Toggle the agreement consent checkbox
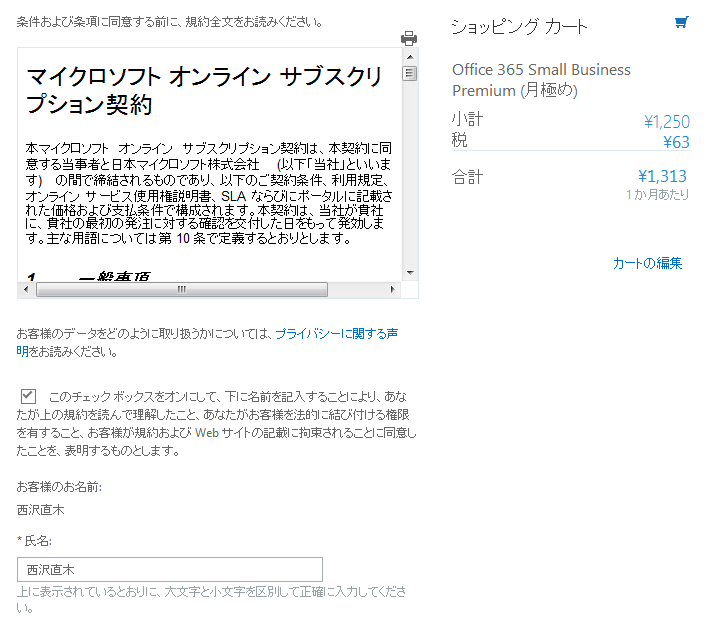The image size is (716, 620). click(x=28, y=396)
